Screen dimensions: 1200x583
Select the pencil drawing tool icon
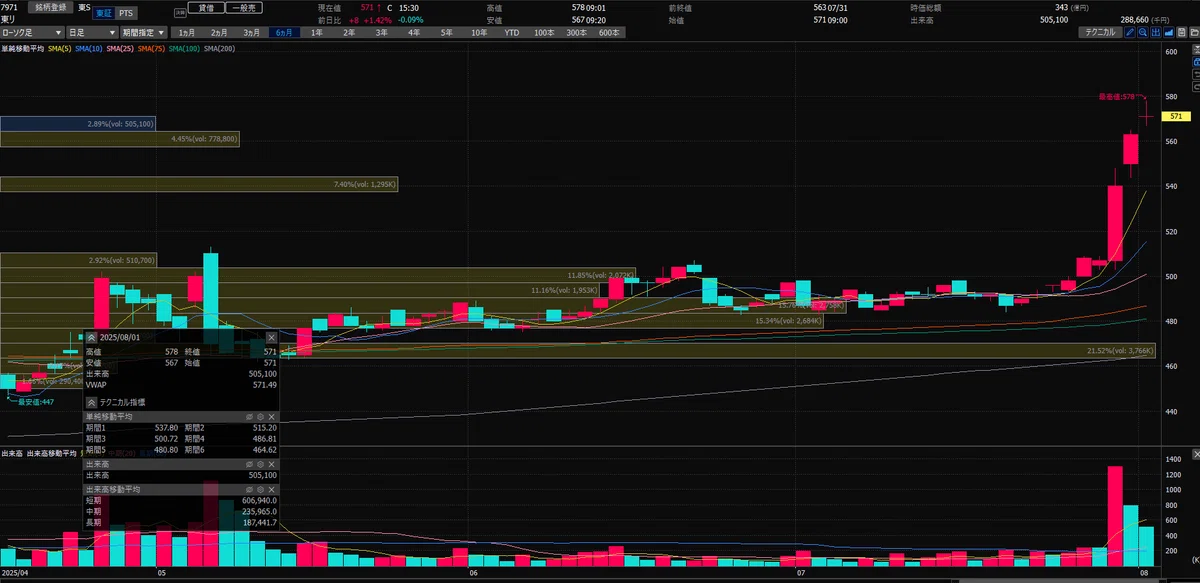1130,32
